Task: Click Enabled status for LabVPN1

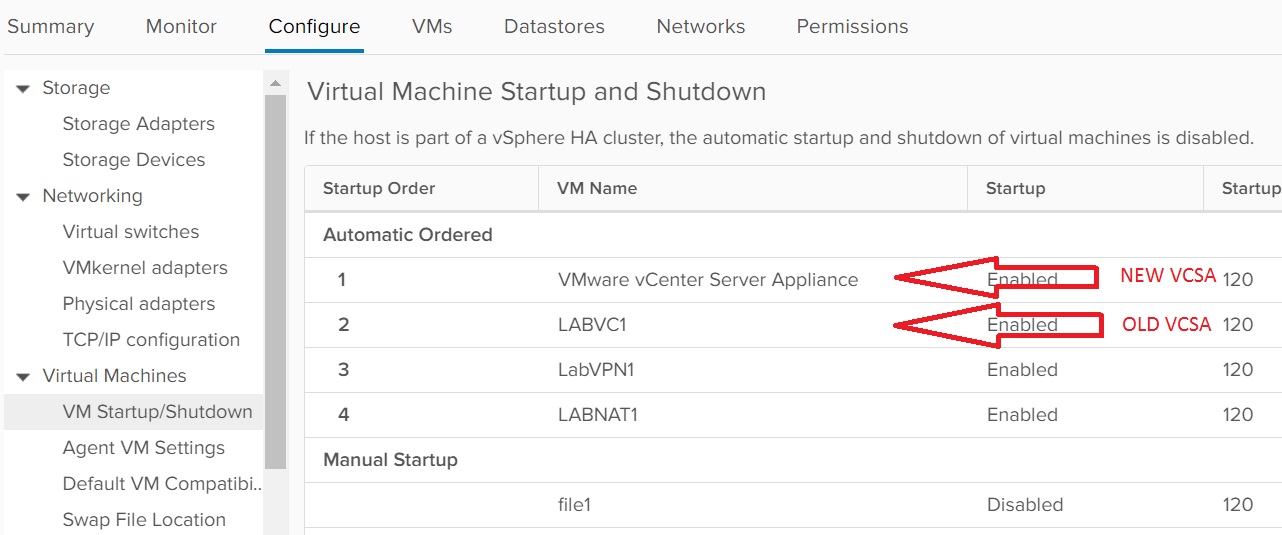Action: pos(1022,370)
